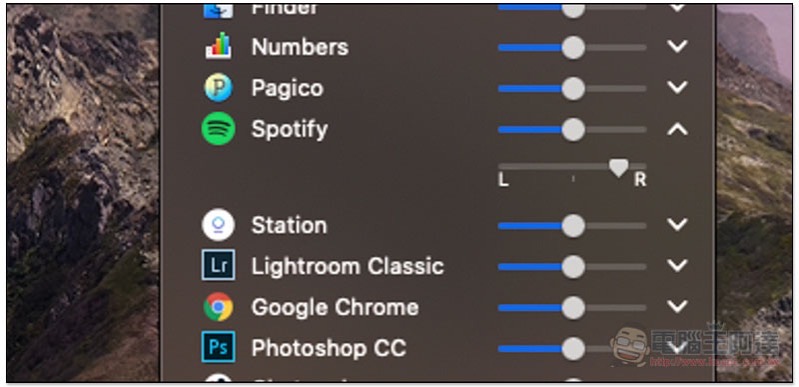Click the Pagico app icon
Screen dimensions: 799x387
(x=218, y=88)
